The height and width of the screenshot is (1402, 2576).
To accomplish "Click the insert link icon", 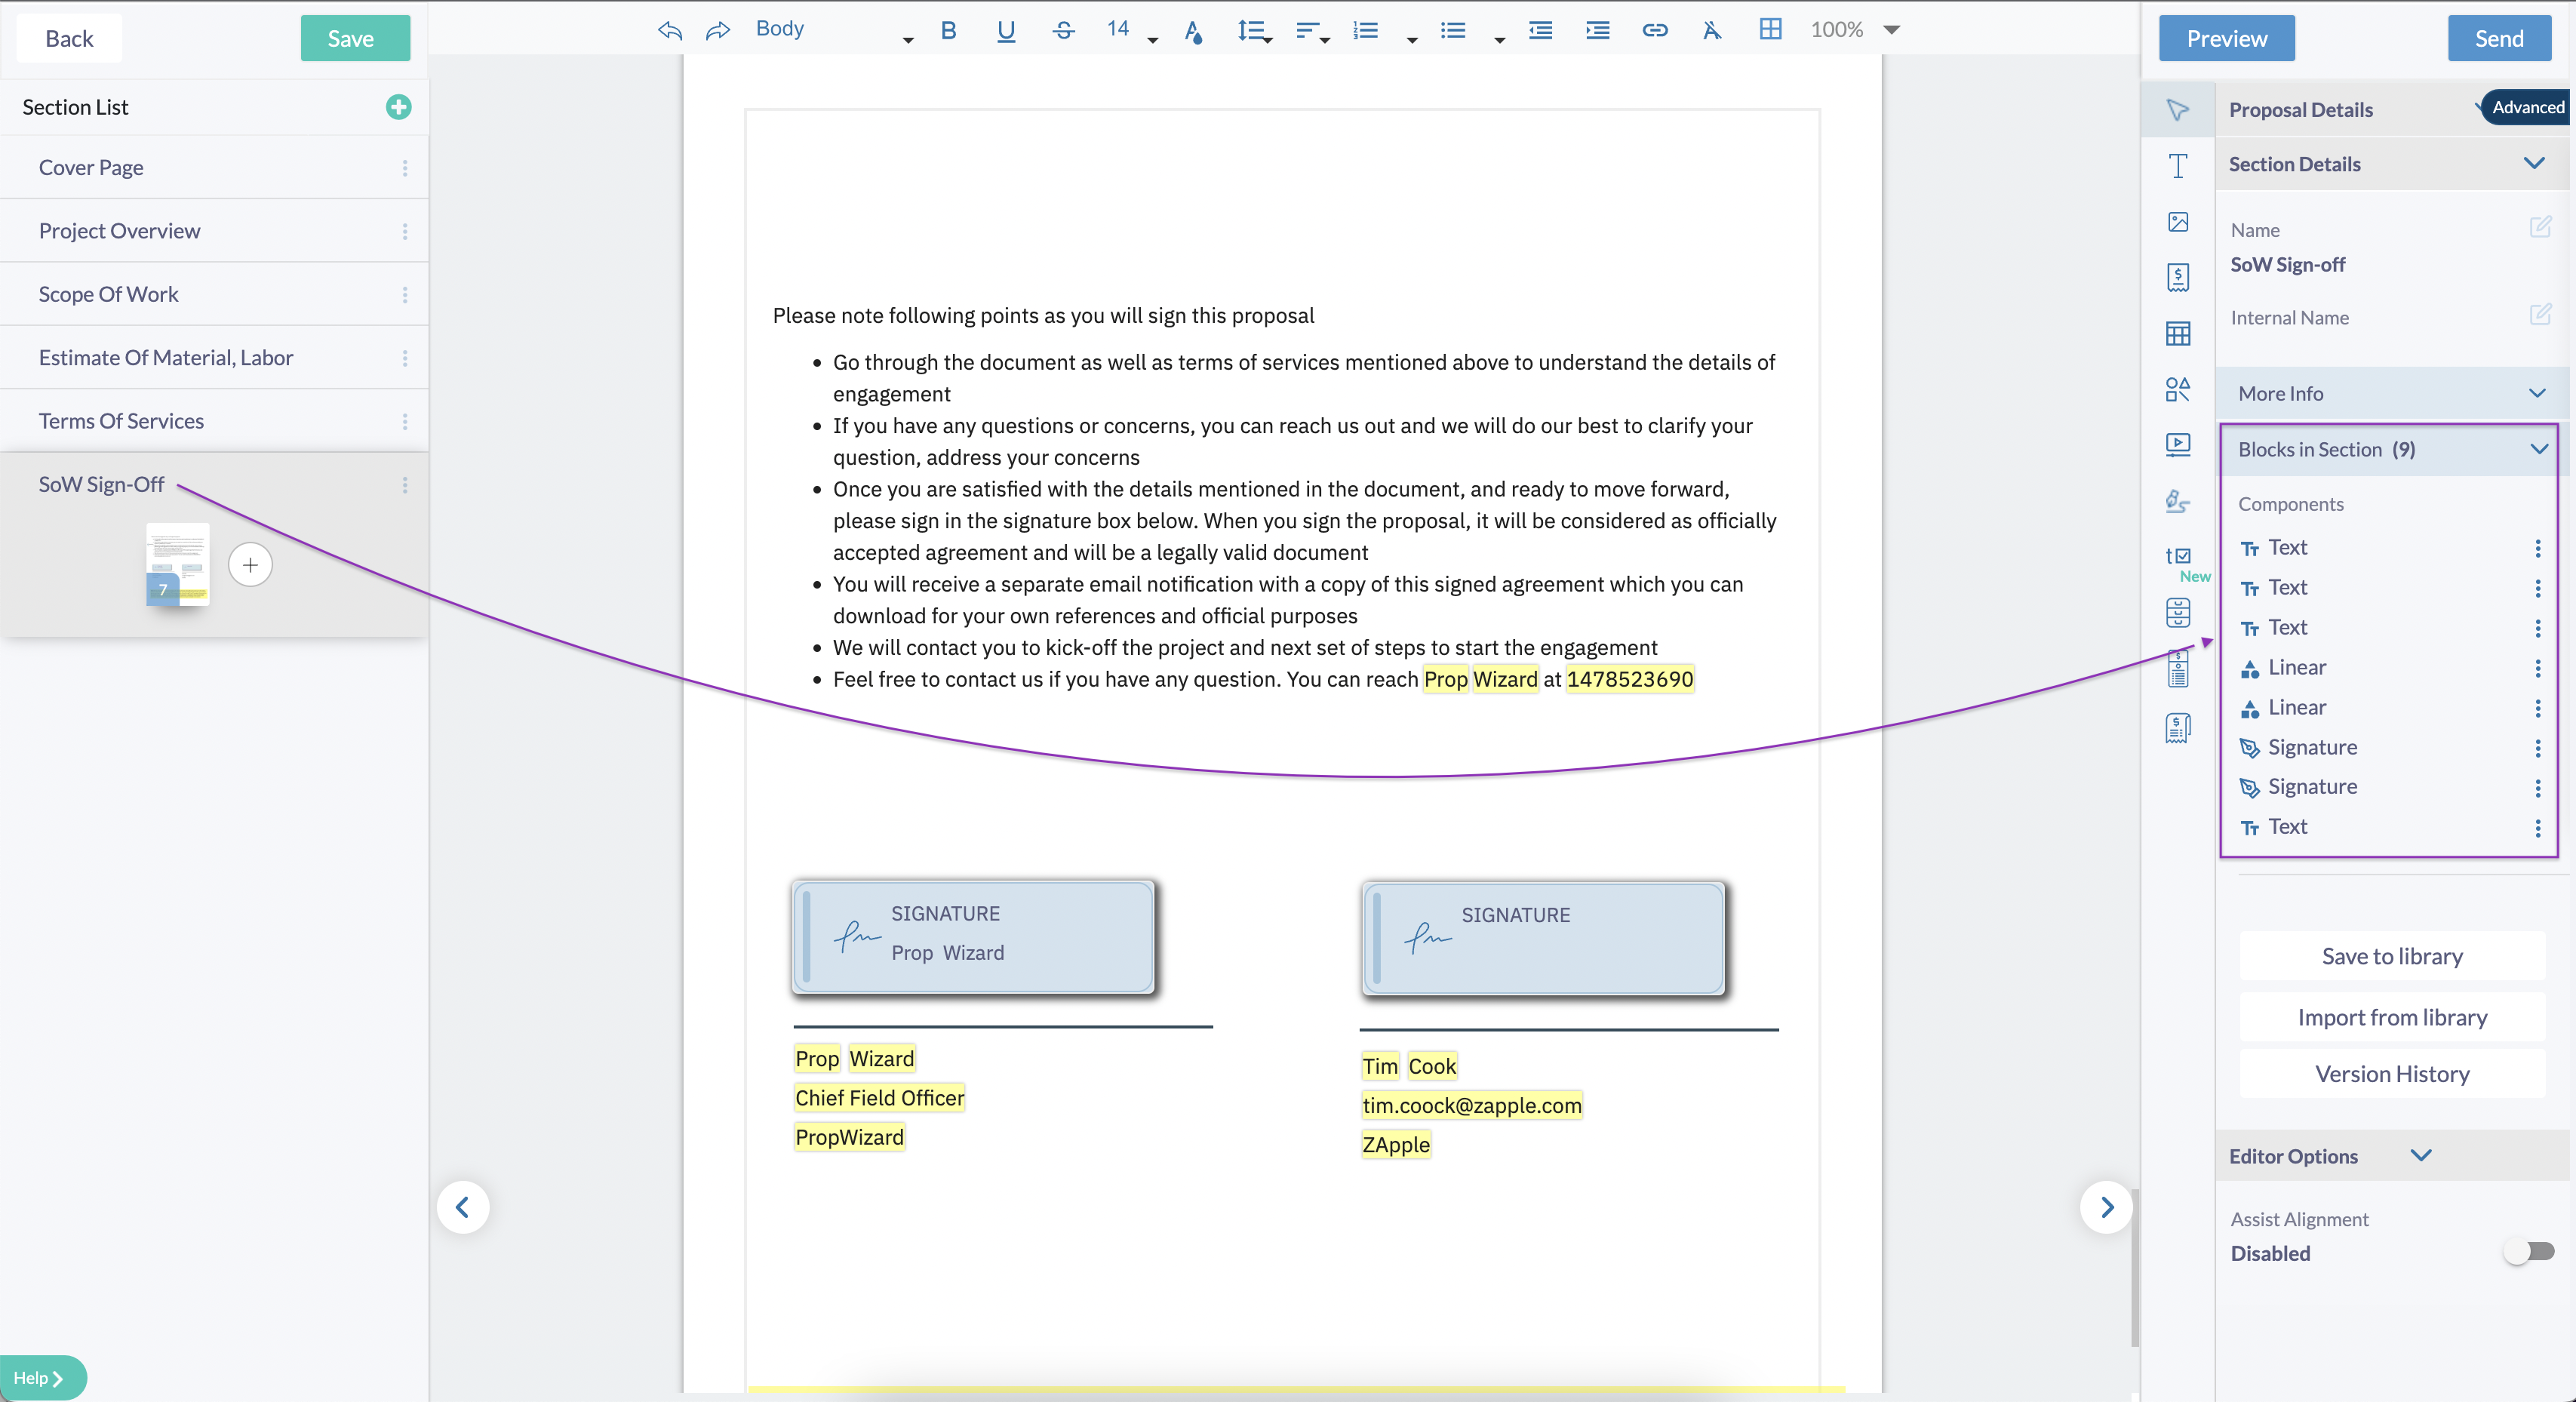I will pyautogui.click(x=1654, y=30).
